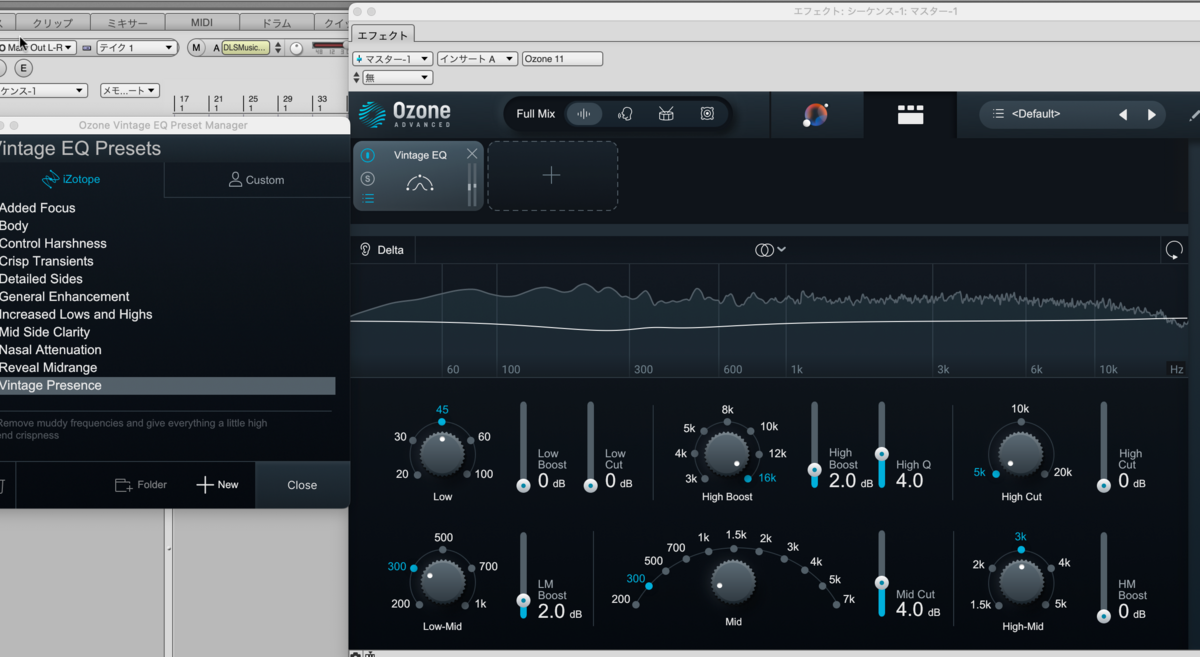Open Vintage EQ module preset list icon
1200x657 pixels.
tap(367, 199)
